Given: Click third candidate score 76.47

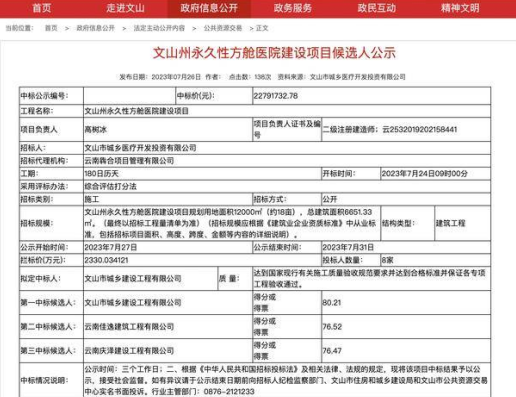Looking at the screenshot, I should click(332, 351).
